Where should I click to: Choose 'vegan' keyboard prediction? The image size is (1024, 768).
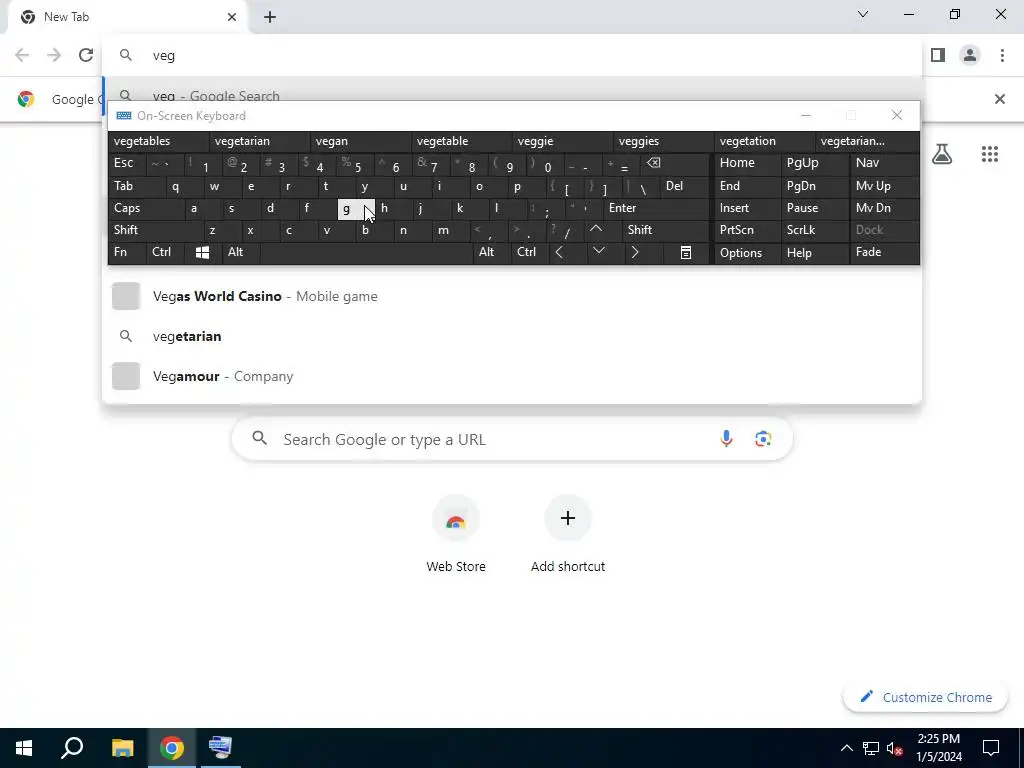point(360,141)
